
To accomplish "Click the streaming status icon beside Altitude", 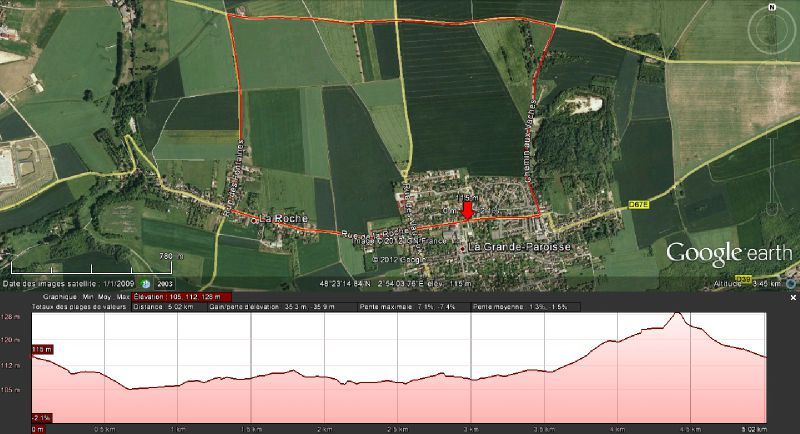I will point(791,284).
